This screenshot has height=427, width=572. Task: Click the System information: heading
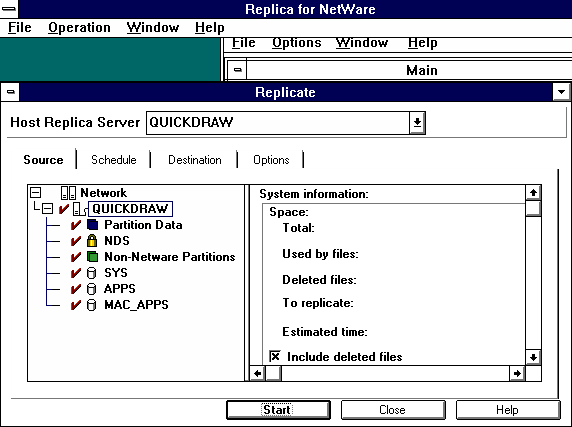(x=314, y=194)
